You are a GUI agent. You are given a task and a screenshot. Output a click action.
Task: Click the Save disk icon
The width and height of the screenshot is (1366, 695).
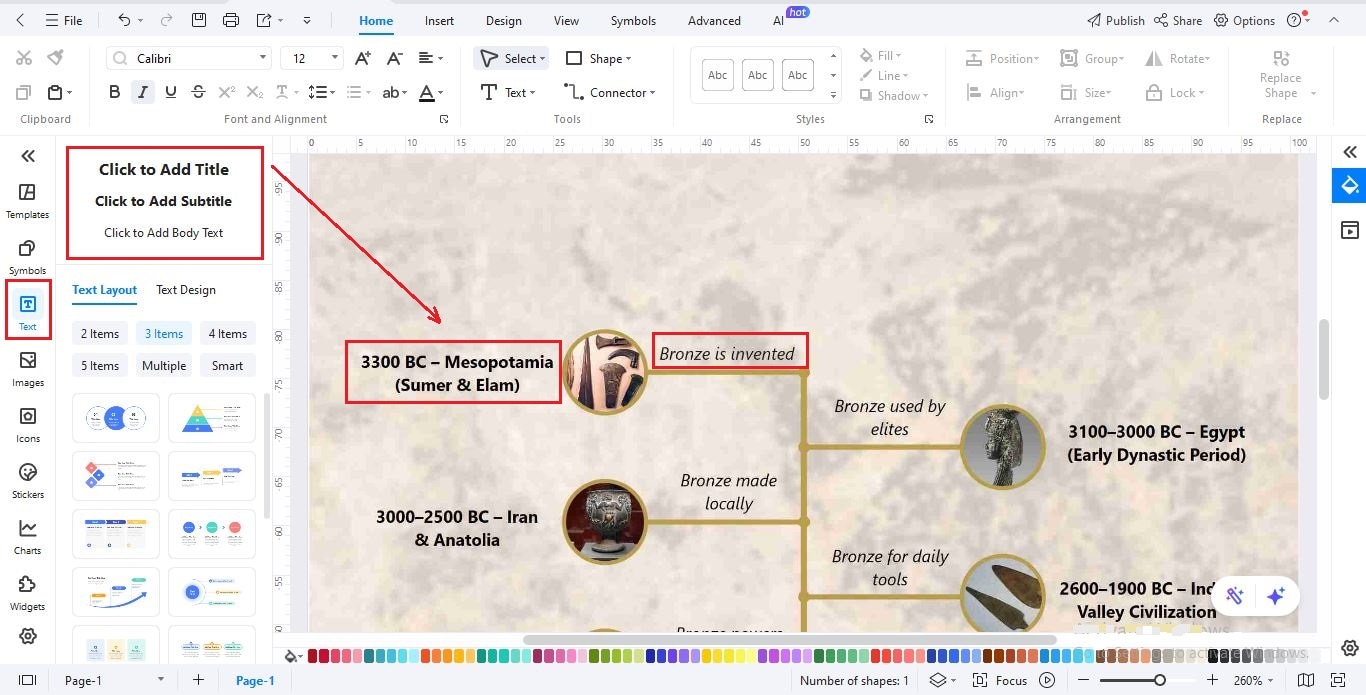pos(199,20)
